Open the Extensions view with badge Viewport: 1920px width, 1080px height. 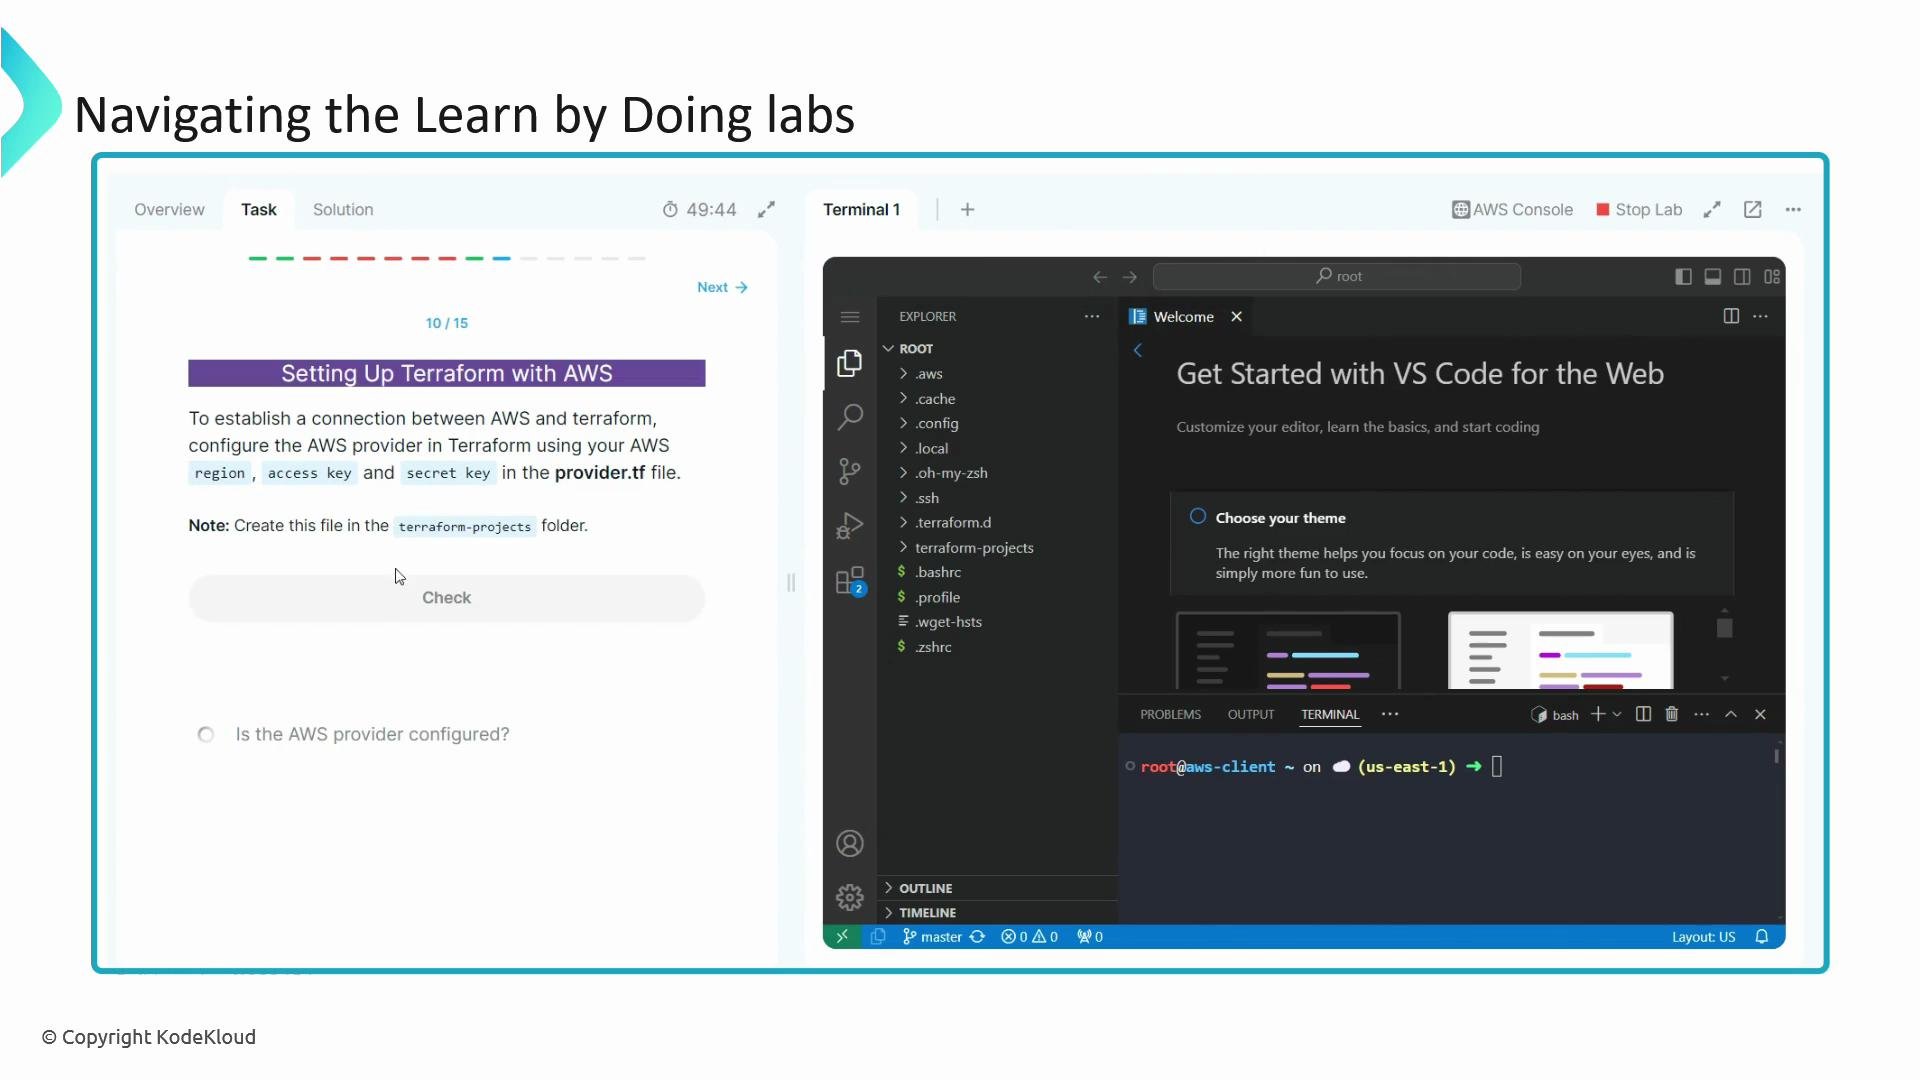850,581
